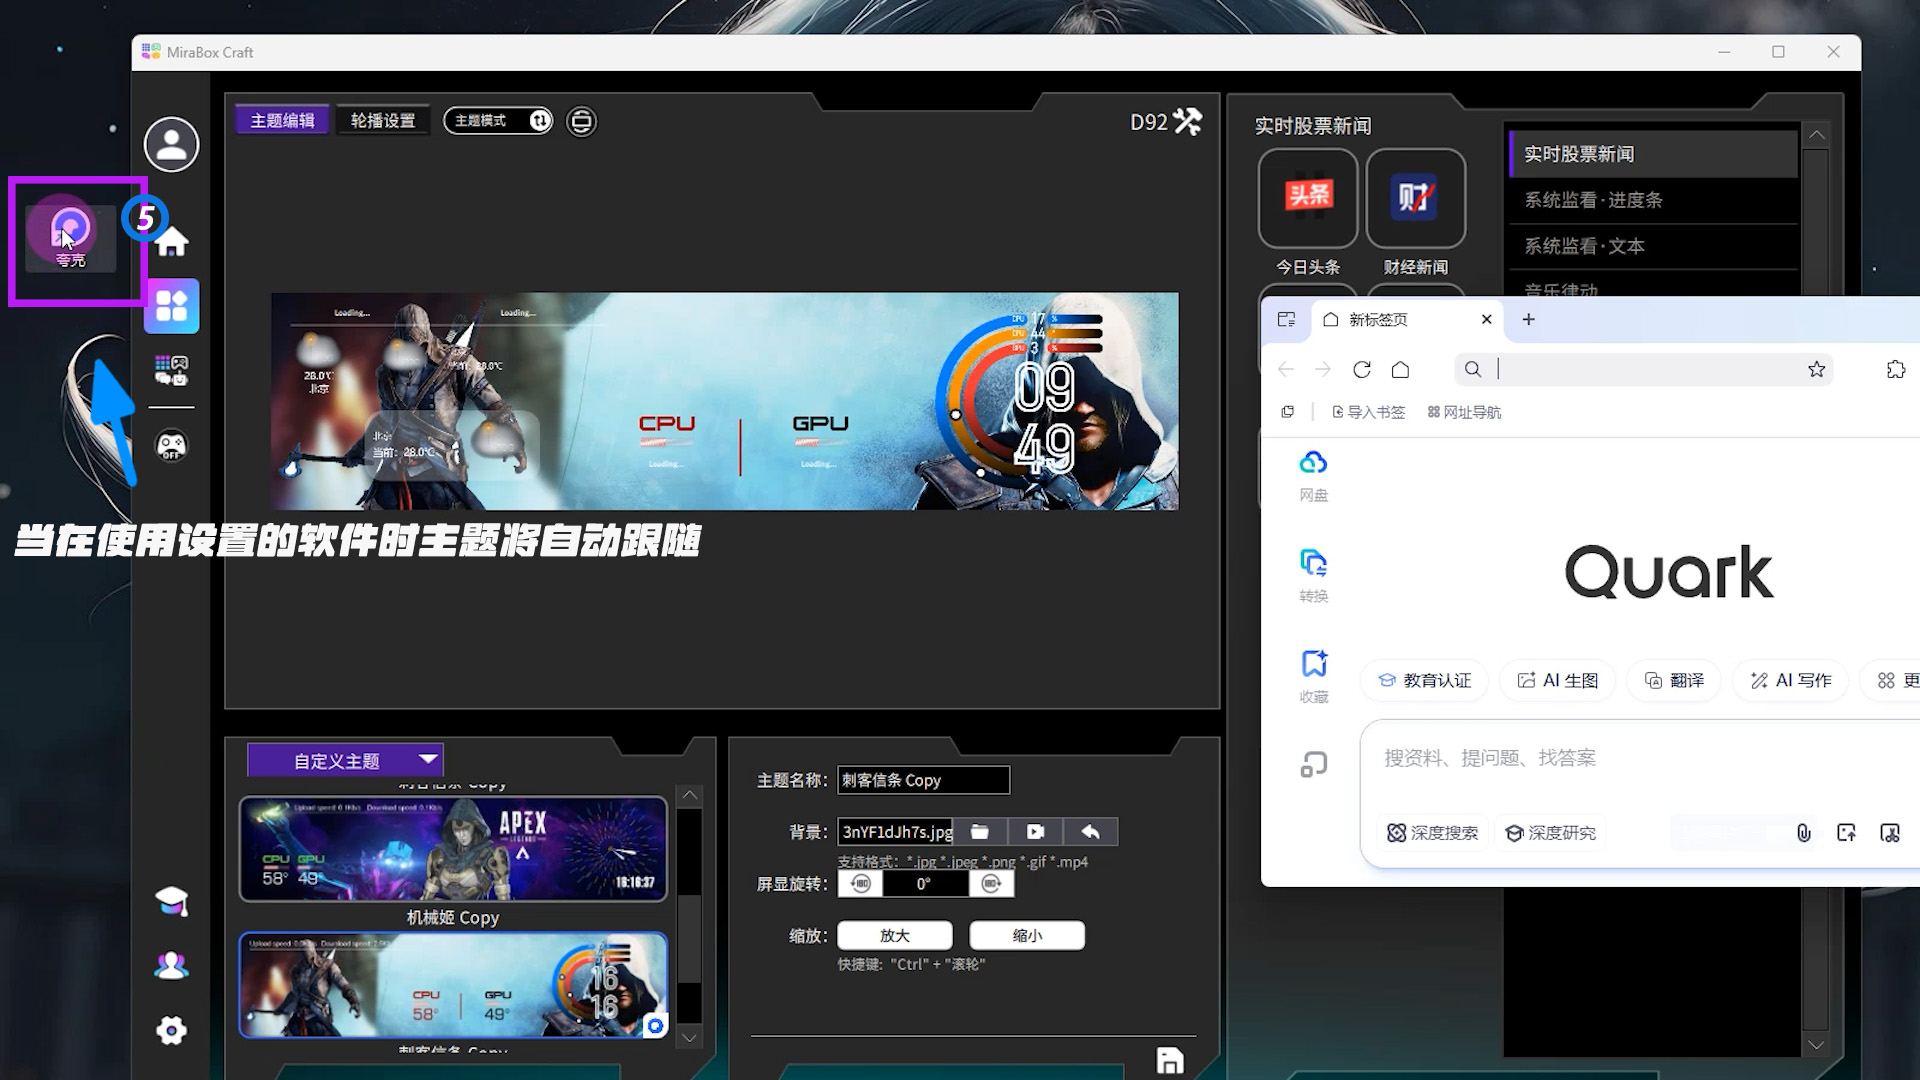Open the graduation cap tutorial icon
Screen dimensions: 1920x1080
pos(172,901)
